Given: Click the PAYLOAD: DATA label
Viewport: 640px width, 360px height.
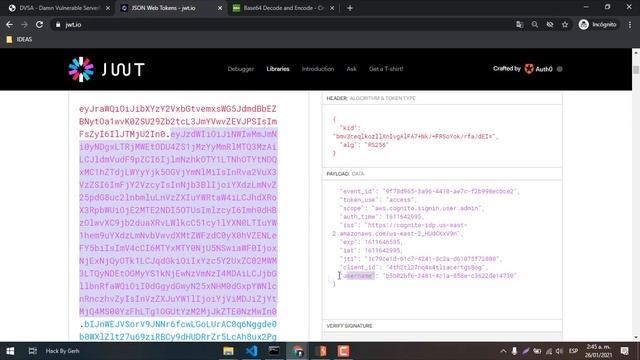Looking at the screenshot, I should pyautogui.click(x=345, y=174).
